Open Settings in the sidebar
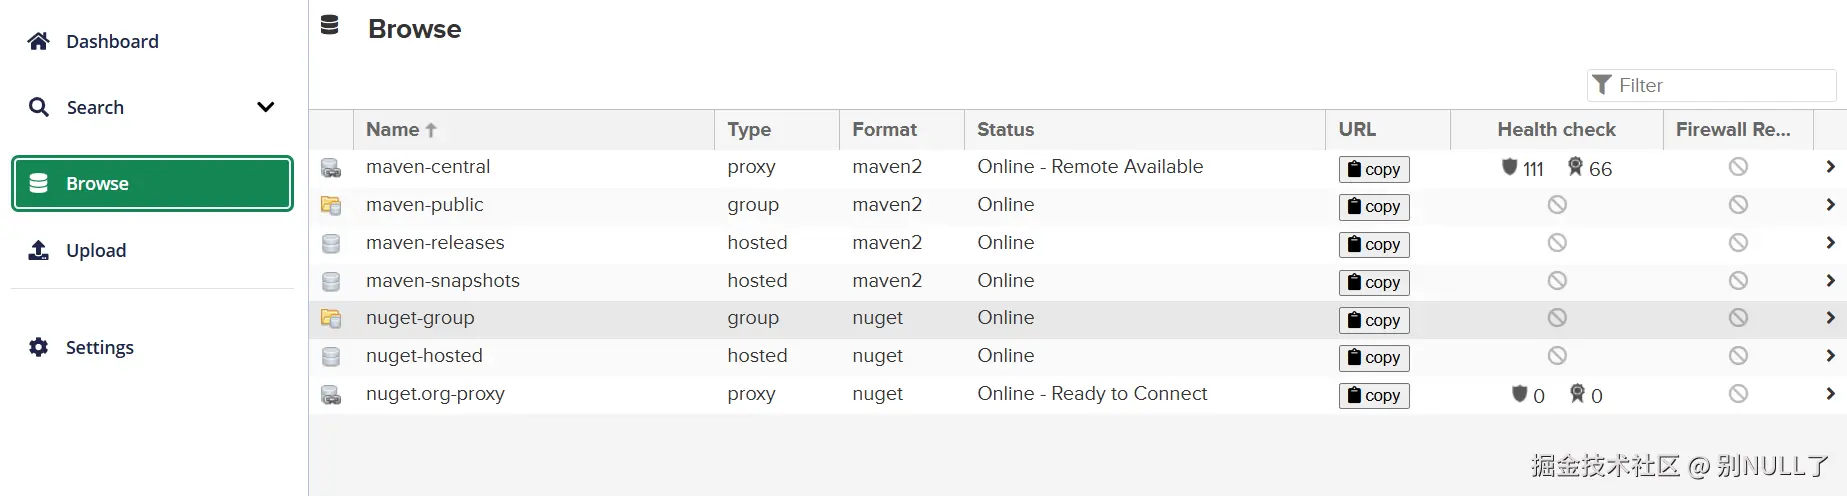1847x496 pixels. coord(99,347)
